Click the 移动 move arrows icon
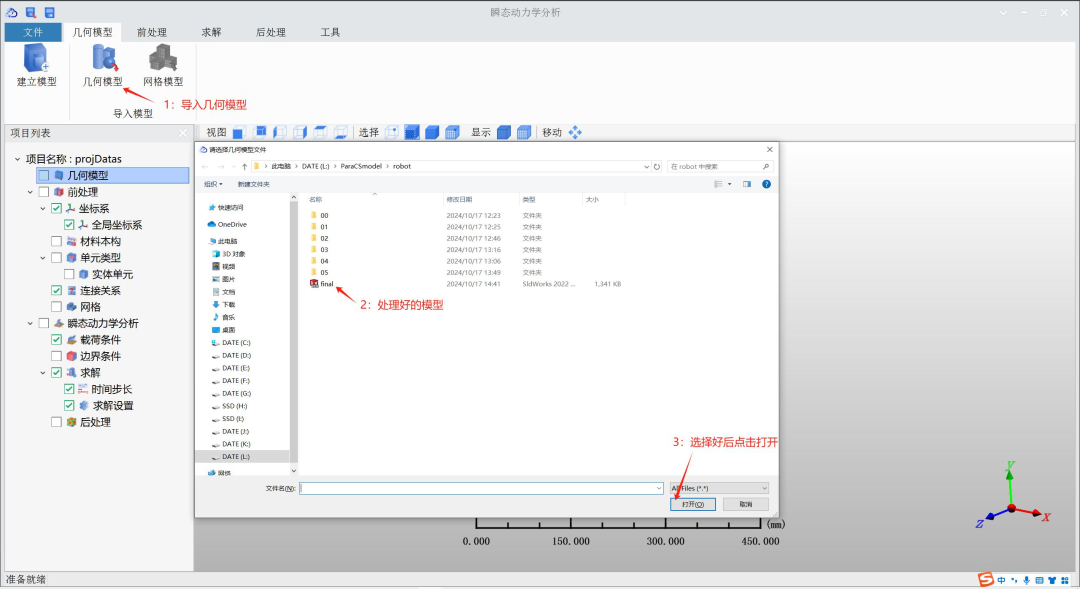Viewport: 1080px width, 589px height. (x=575, y=132)
